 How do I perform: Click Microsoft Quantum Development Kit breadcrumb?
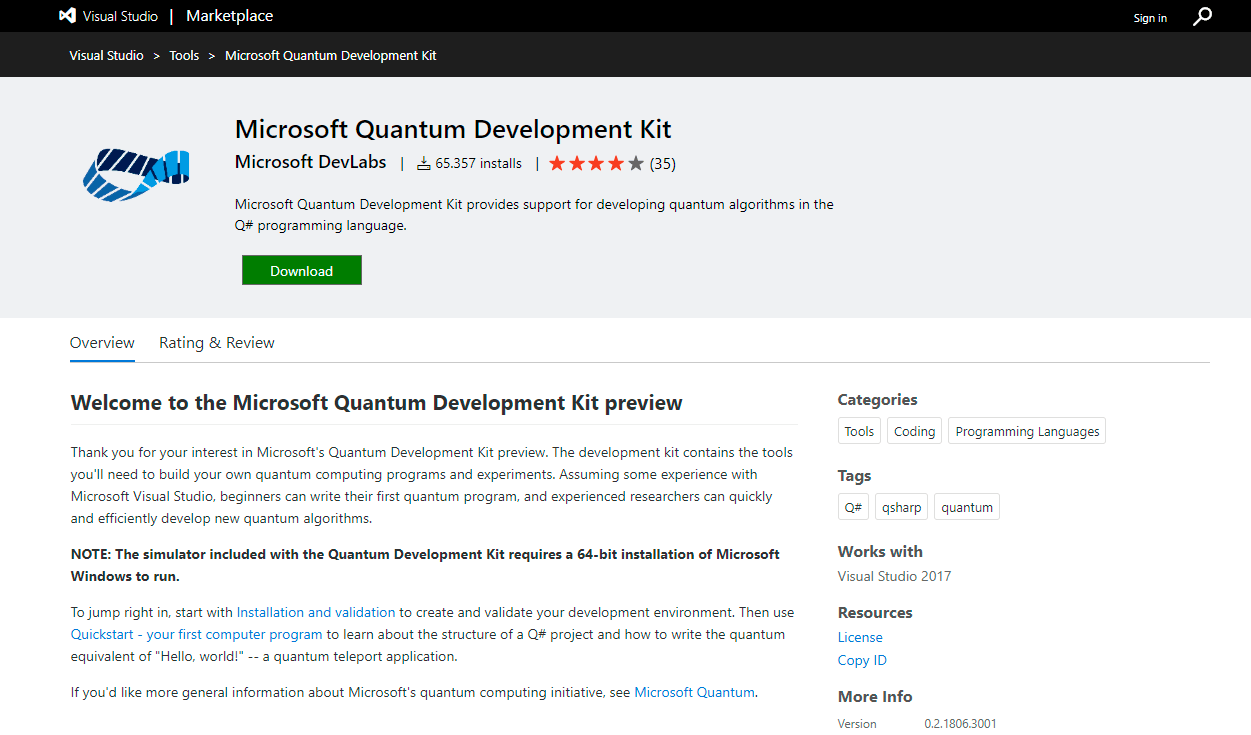(331, 55)
